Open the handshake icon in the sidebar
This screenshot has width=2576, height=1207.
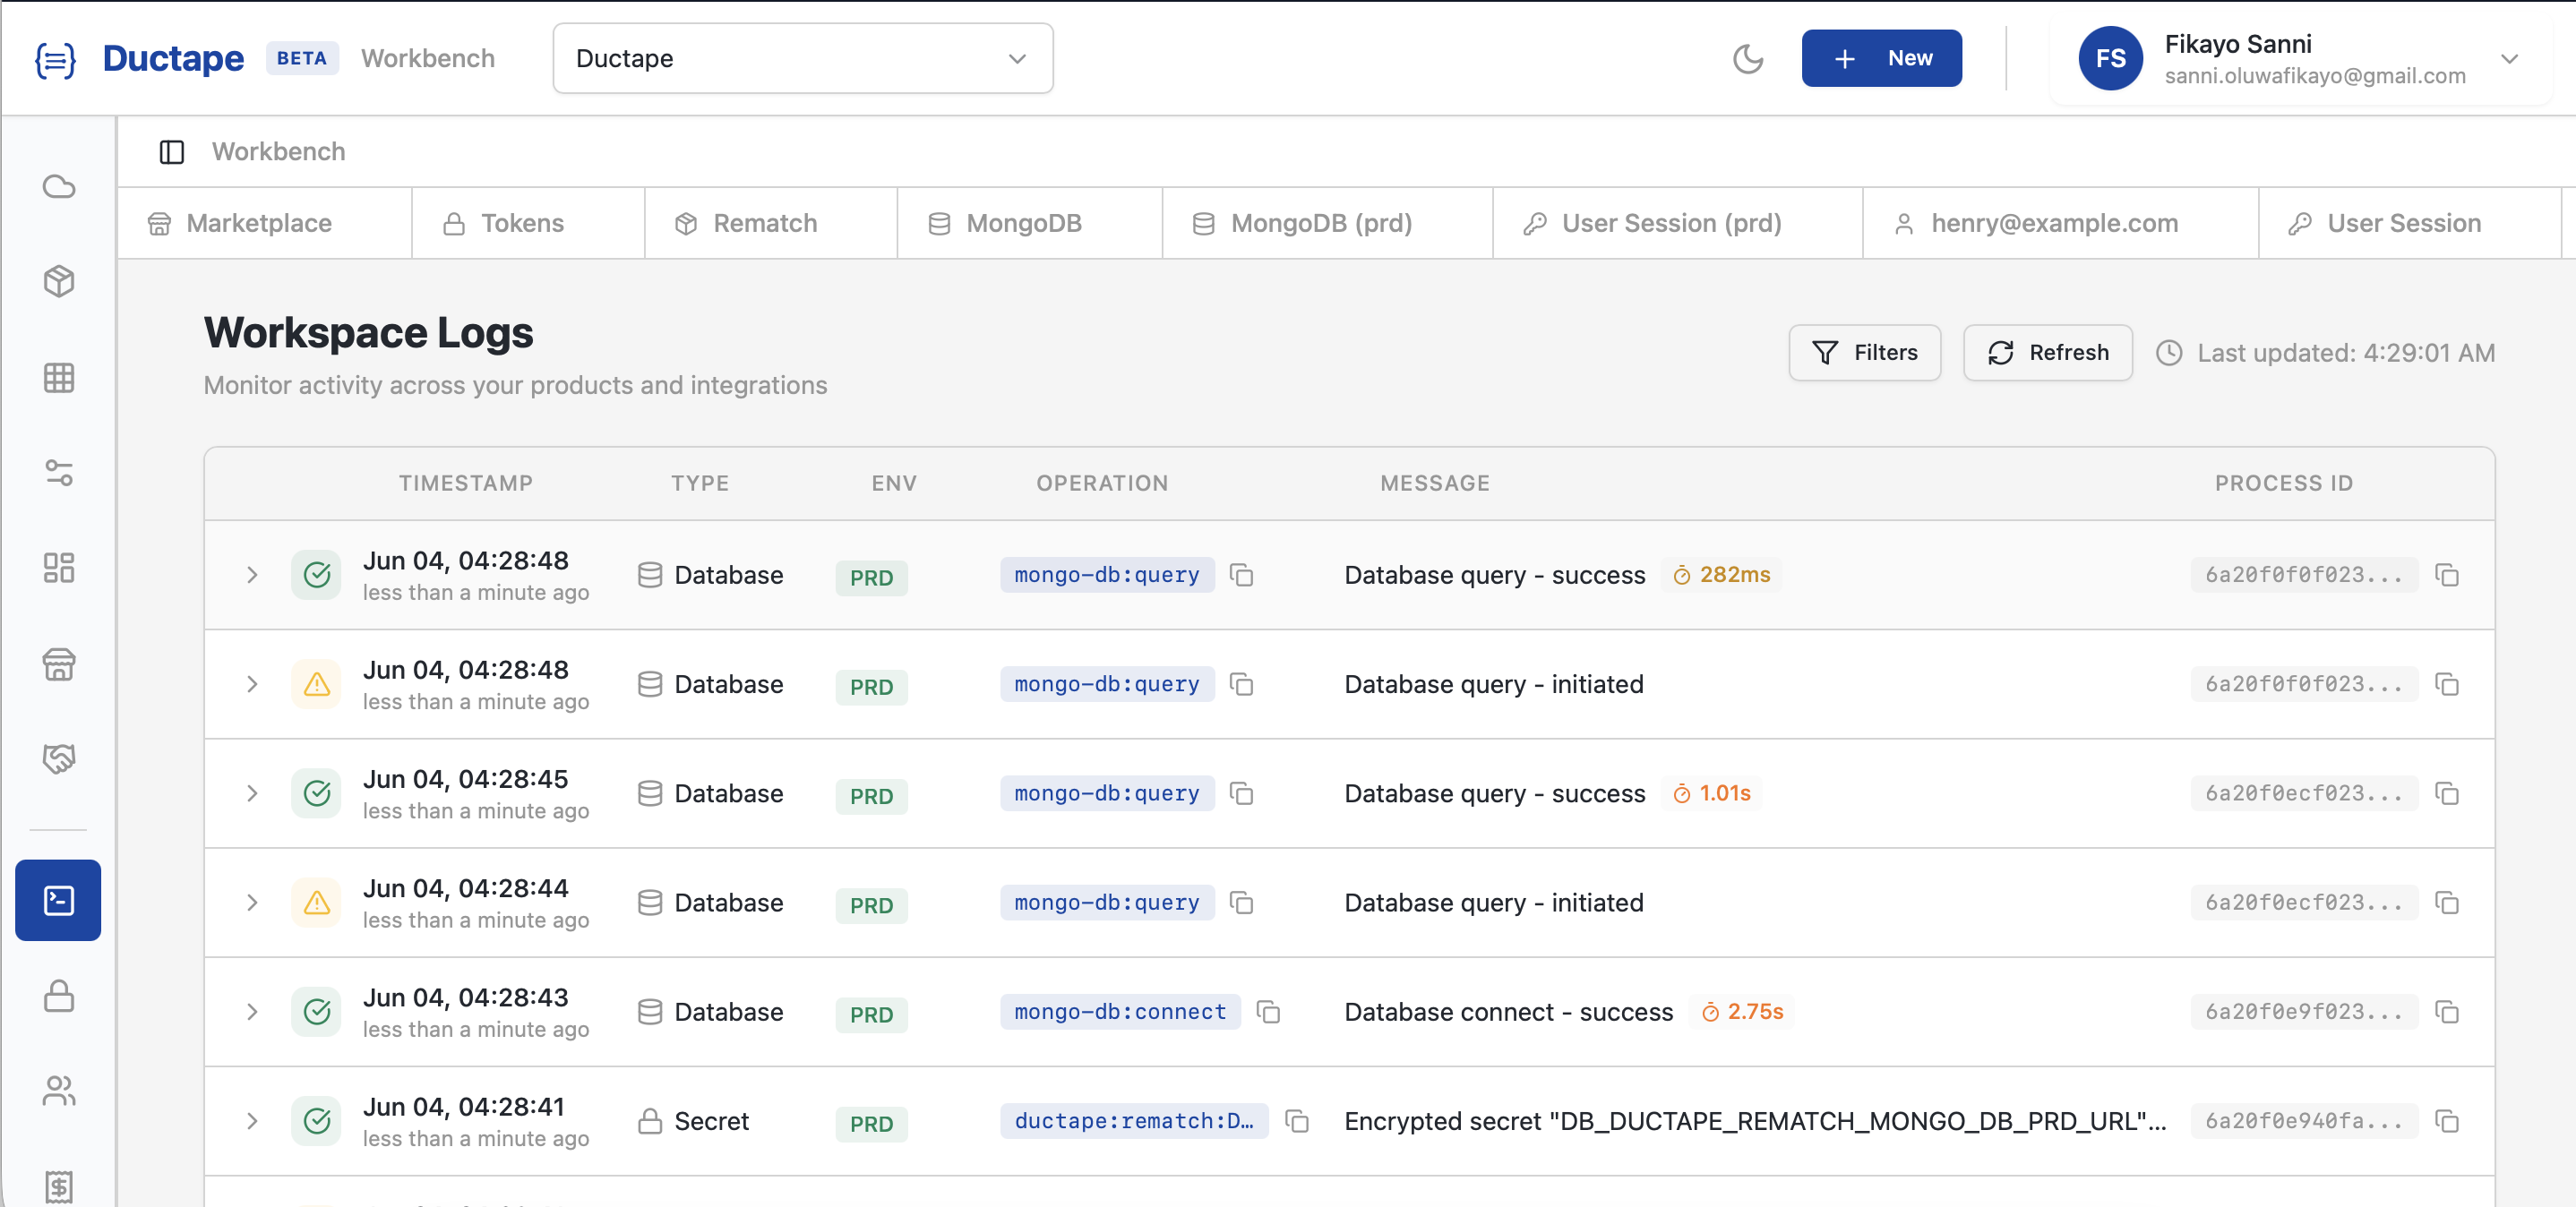[59, 759]
